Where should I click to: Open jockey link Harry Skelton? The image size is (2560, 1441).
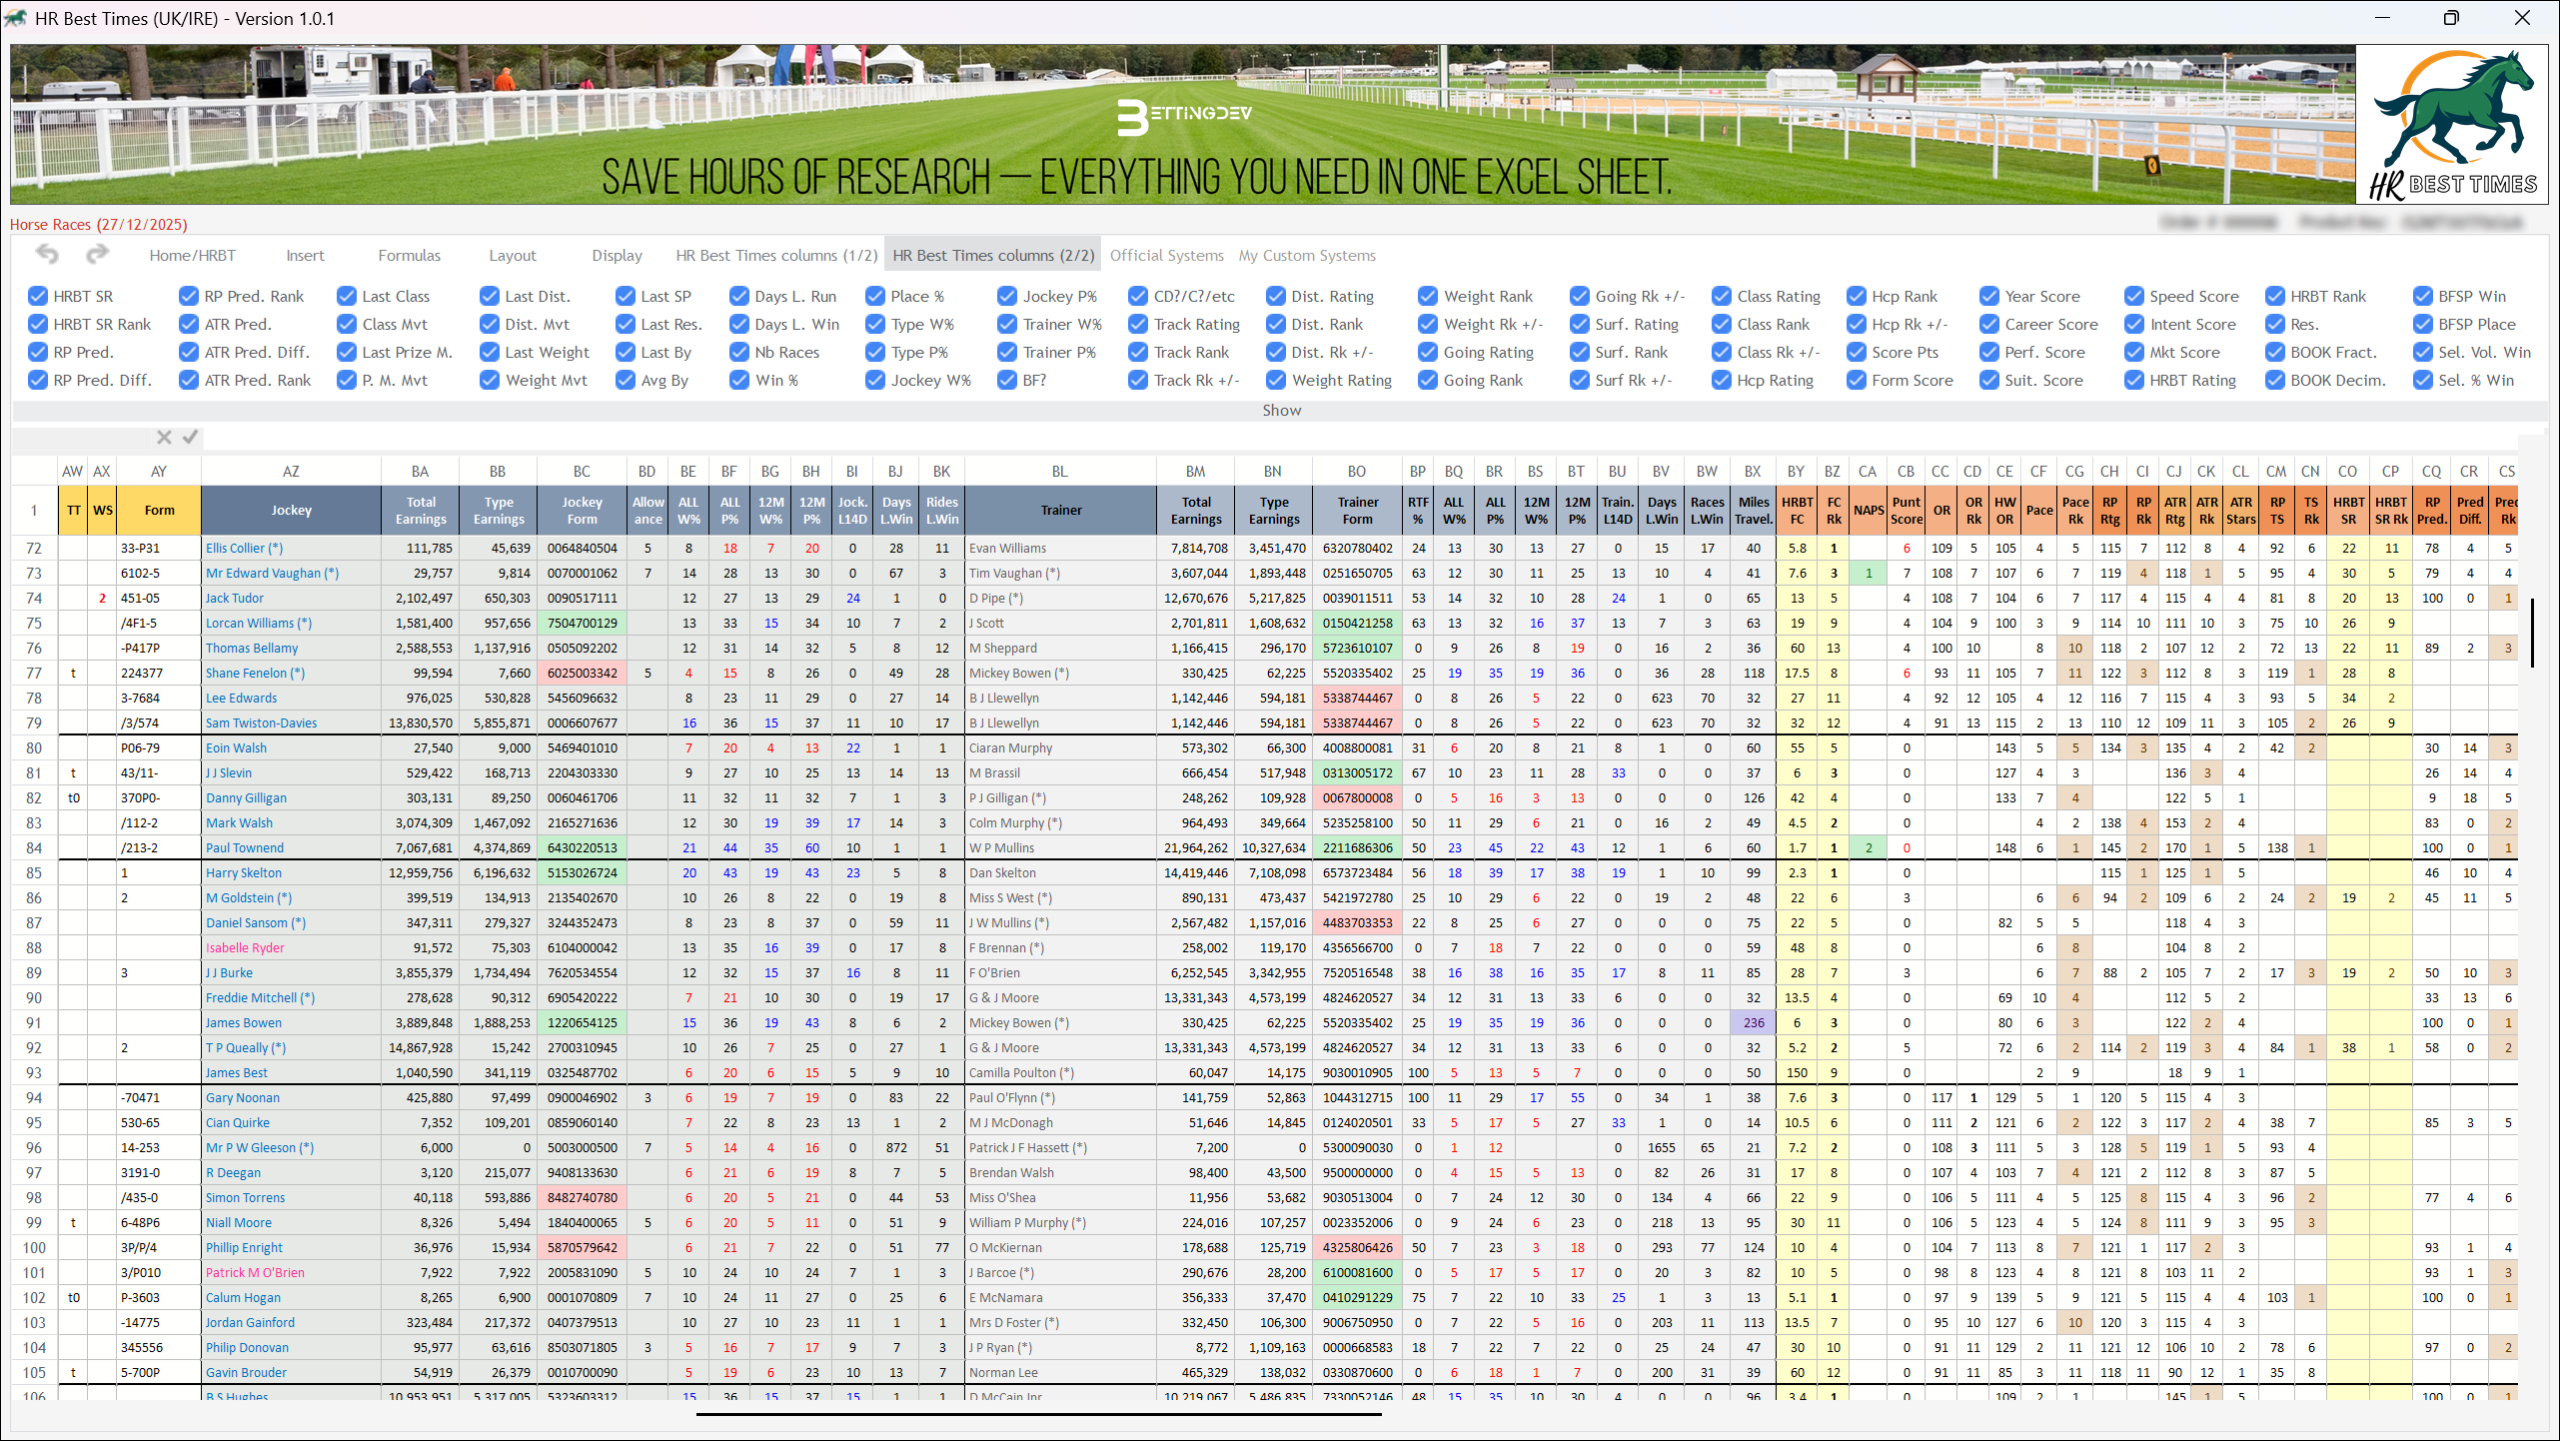tap(244, 873)
